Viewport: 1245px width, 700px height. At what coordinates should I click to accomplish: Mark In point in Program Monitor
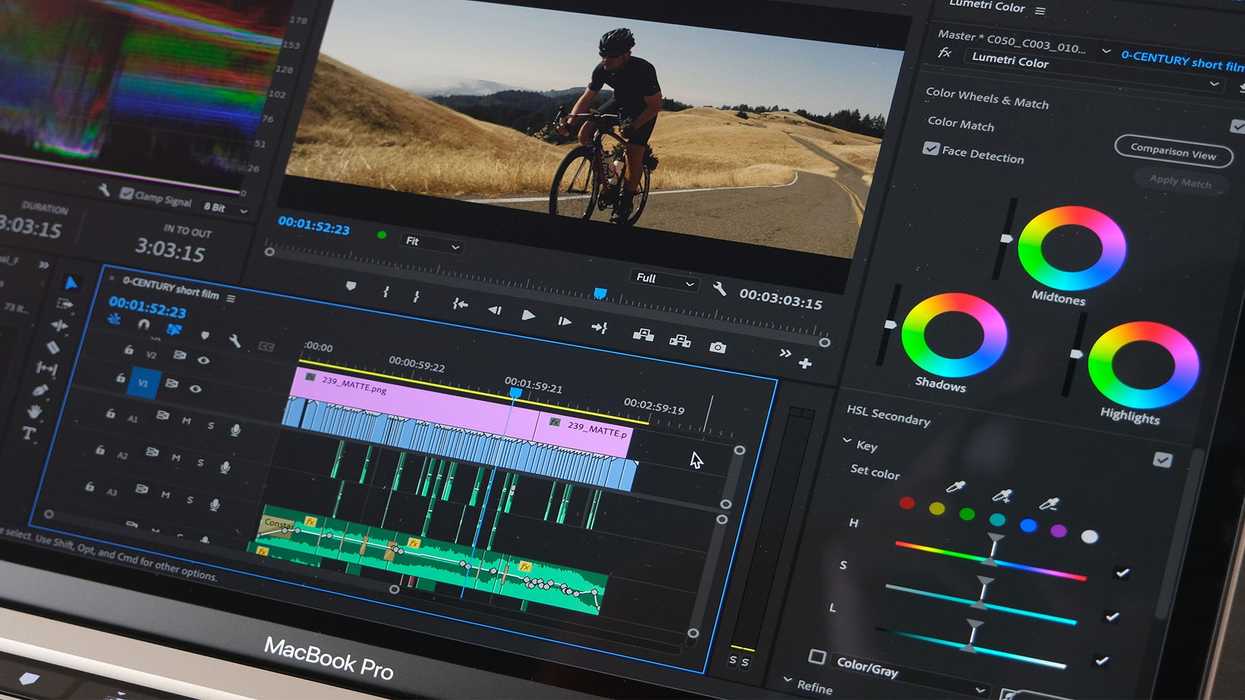point(386,291)
